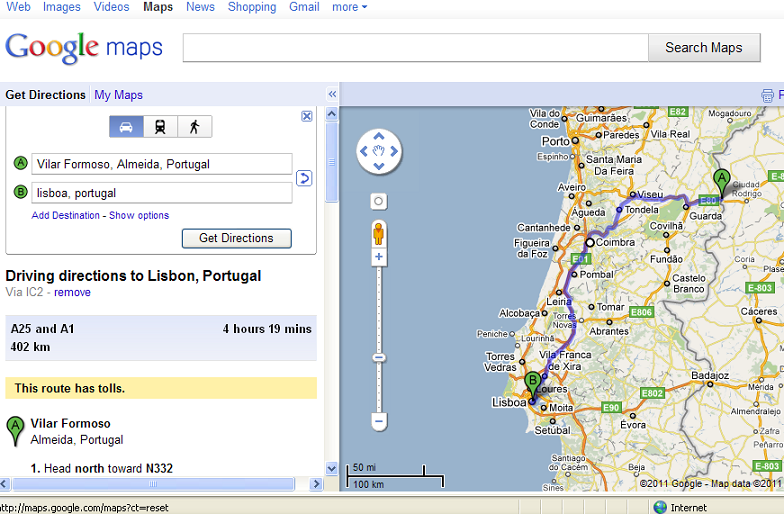Screen dimensions: 784x514
Task: Click the green A waypoint icon by start field
Action: click(20, 163)
